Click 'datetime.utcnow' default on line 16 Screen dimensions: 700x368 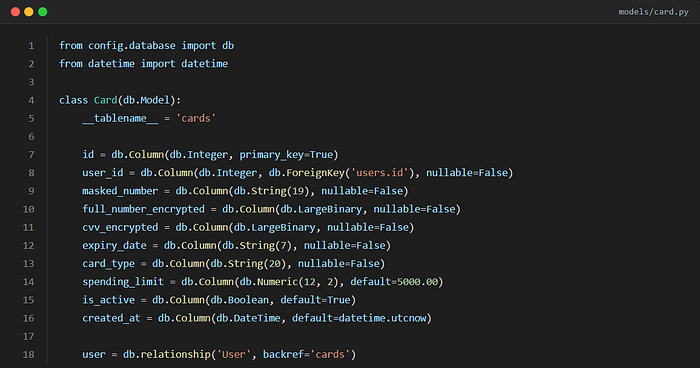382,318
